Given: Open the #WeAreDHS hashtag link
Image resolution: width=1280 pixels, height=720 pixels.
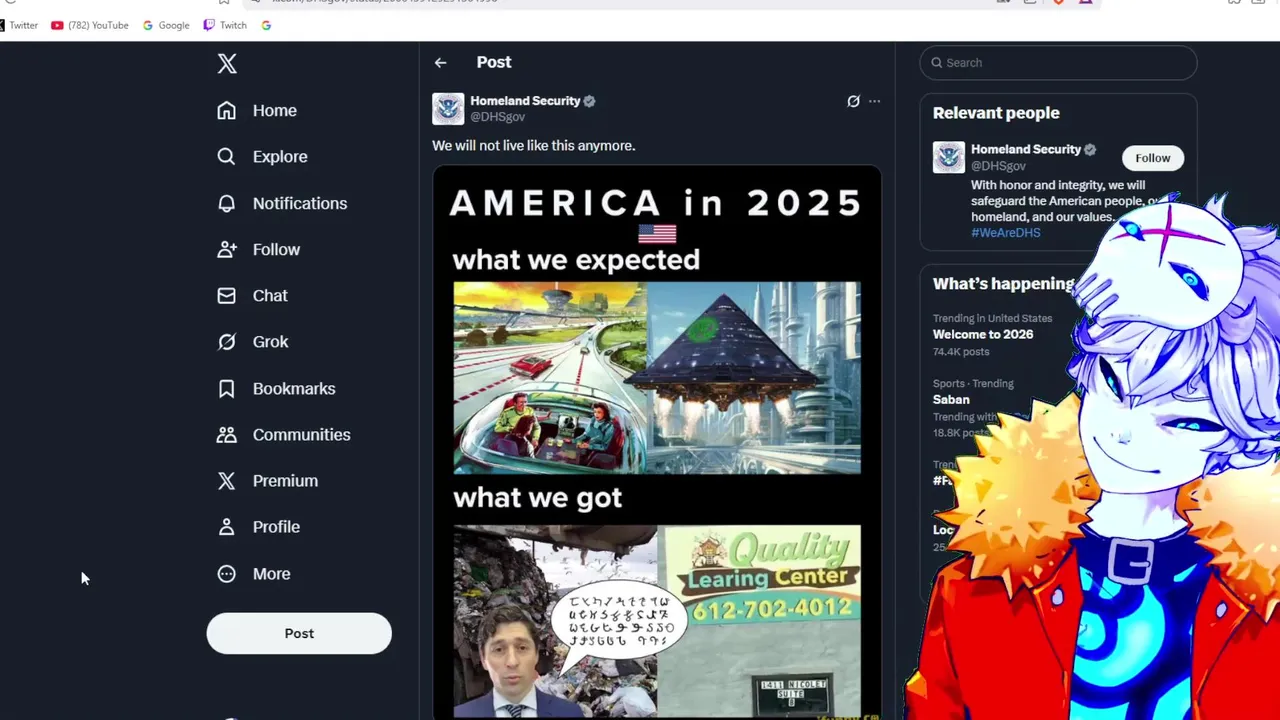Looking at the screenshot, I should tap(1006, 232).
